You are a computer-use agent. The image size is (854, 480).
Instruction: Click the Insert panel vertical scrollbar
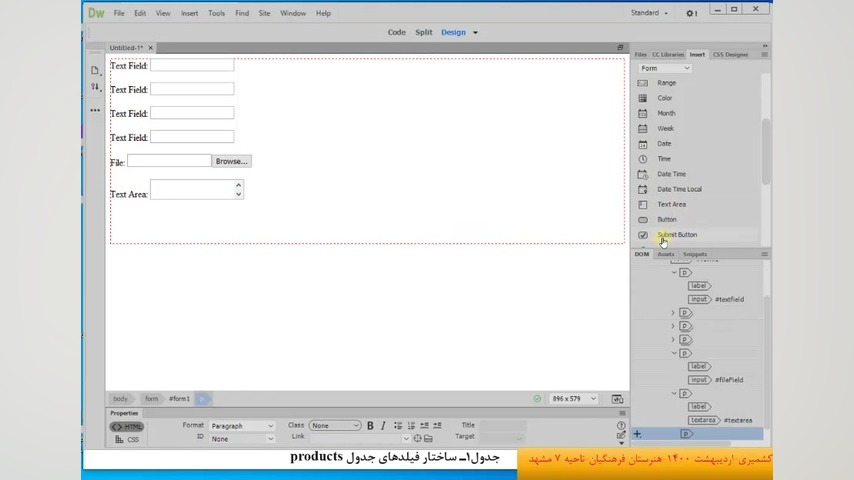766,151
